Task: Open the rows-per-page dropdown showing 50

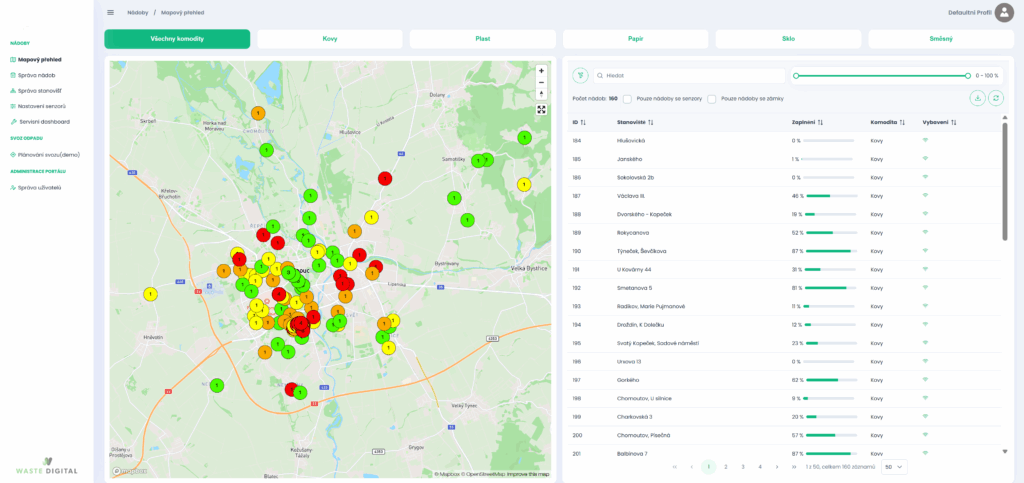Action: click(x=895, y=466)
